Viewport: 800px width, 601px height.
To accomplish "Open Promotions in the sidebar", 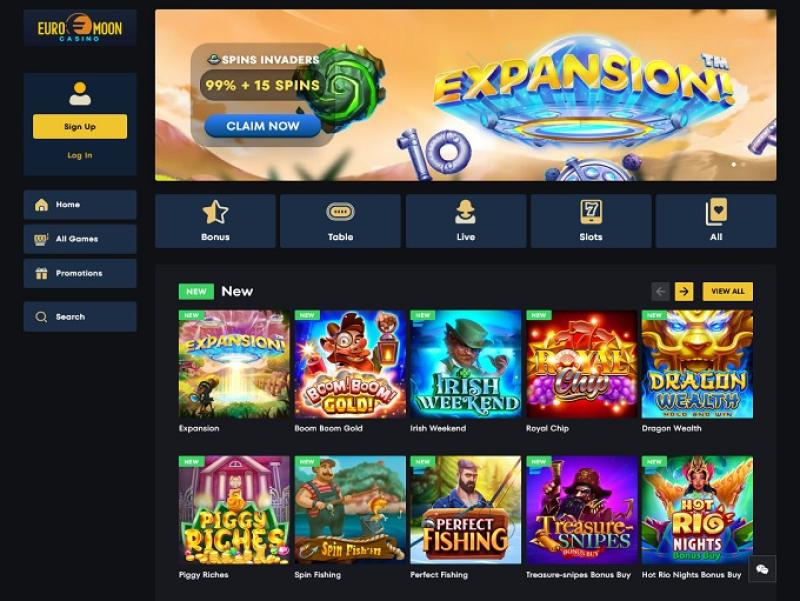I will click(80, 273).
